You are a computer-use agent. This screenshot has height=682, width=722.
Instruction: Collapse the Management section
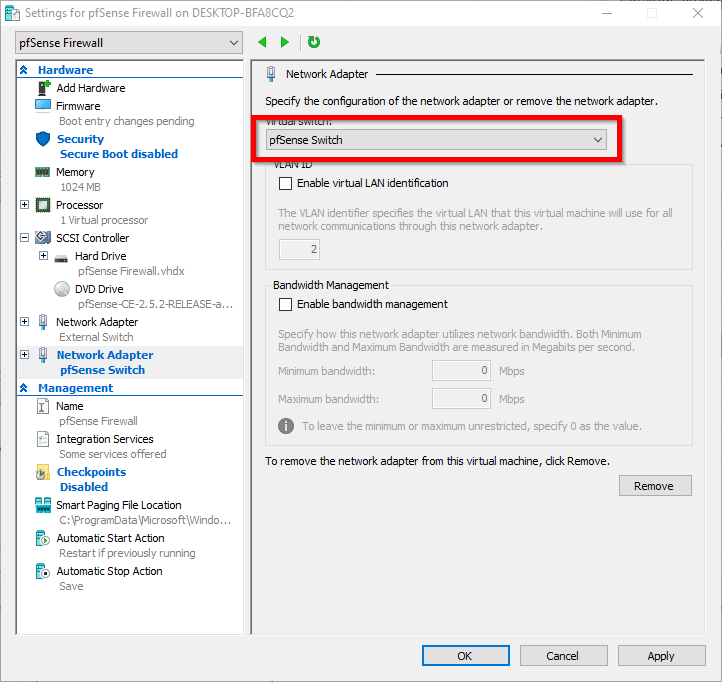pyautogui.click(x=24, y=388)
